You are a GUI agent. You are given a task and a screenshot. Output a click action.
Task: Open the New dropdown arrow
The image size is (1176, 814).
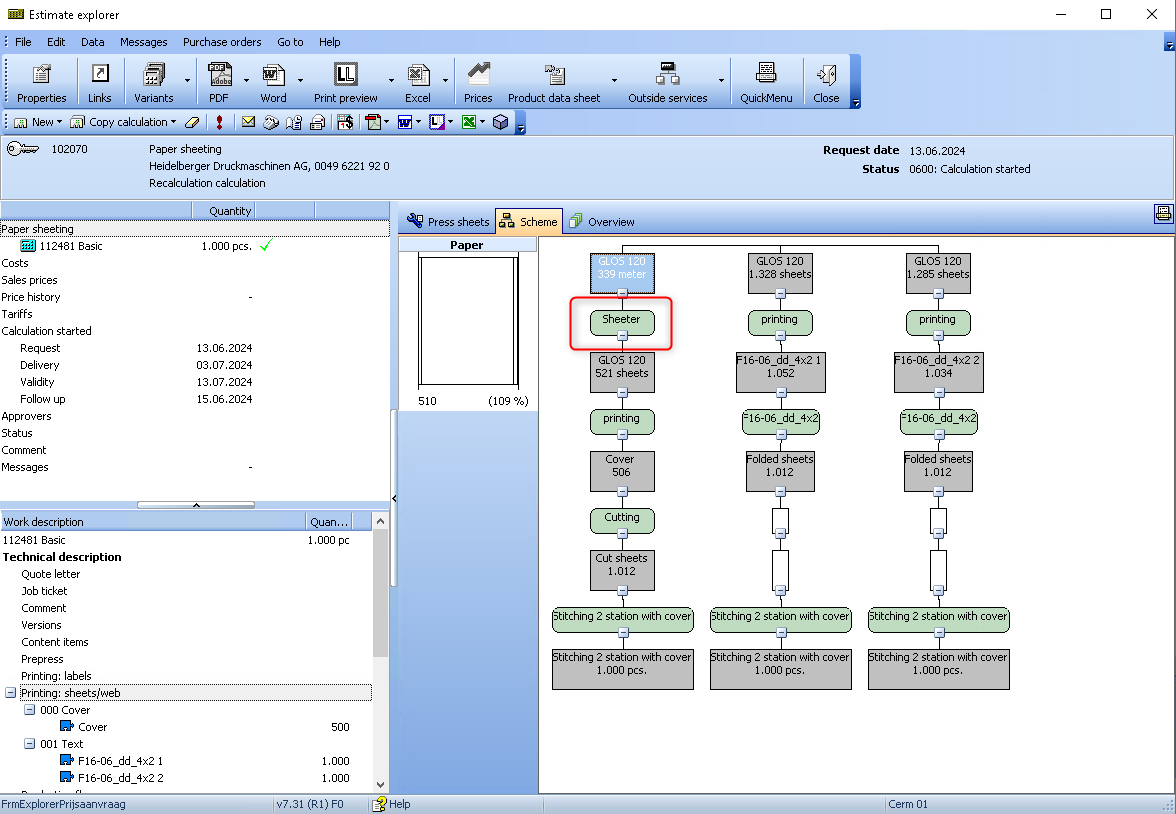[59, 122]
